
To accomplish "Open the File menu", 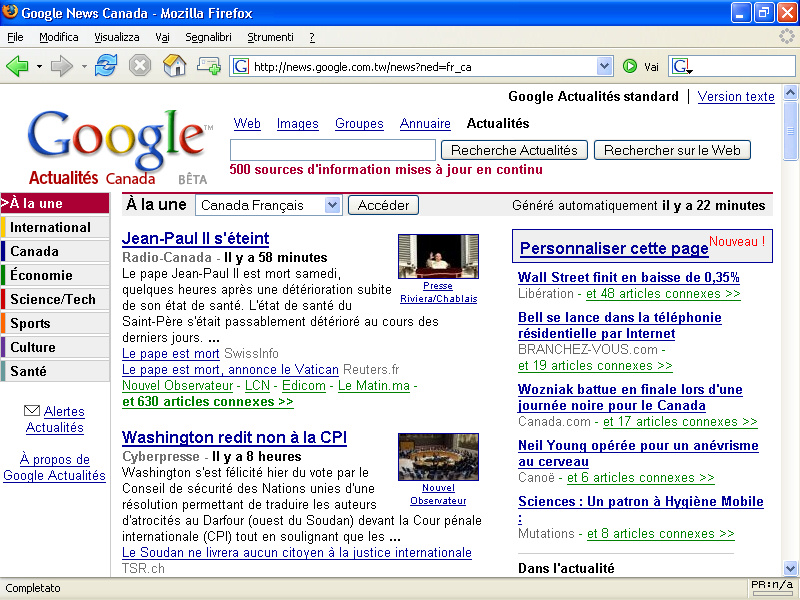I will point(15,37).
